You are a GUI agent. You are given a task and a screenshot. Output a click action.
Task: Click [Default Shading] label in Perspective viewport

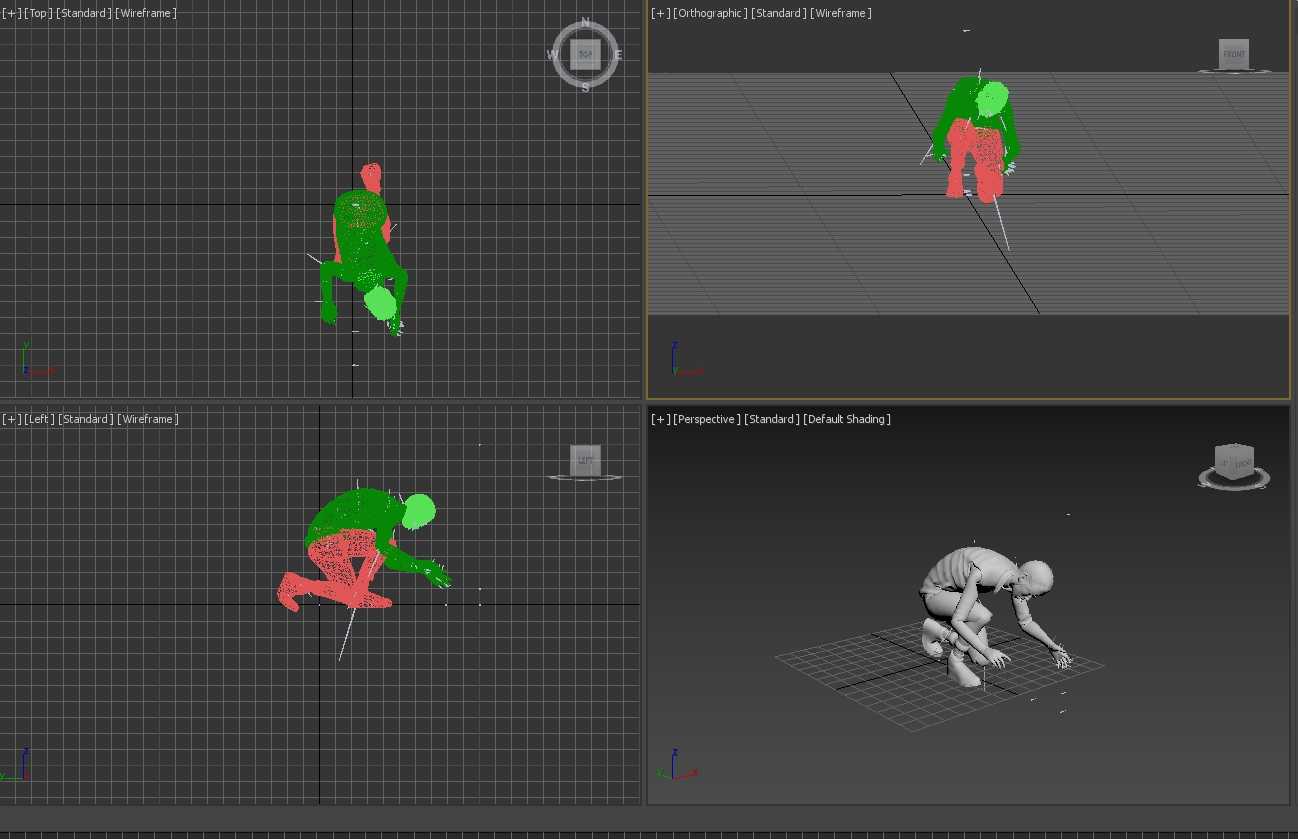point(847,419)
